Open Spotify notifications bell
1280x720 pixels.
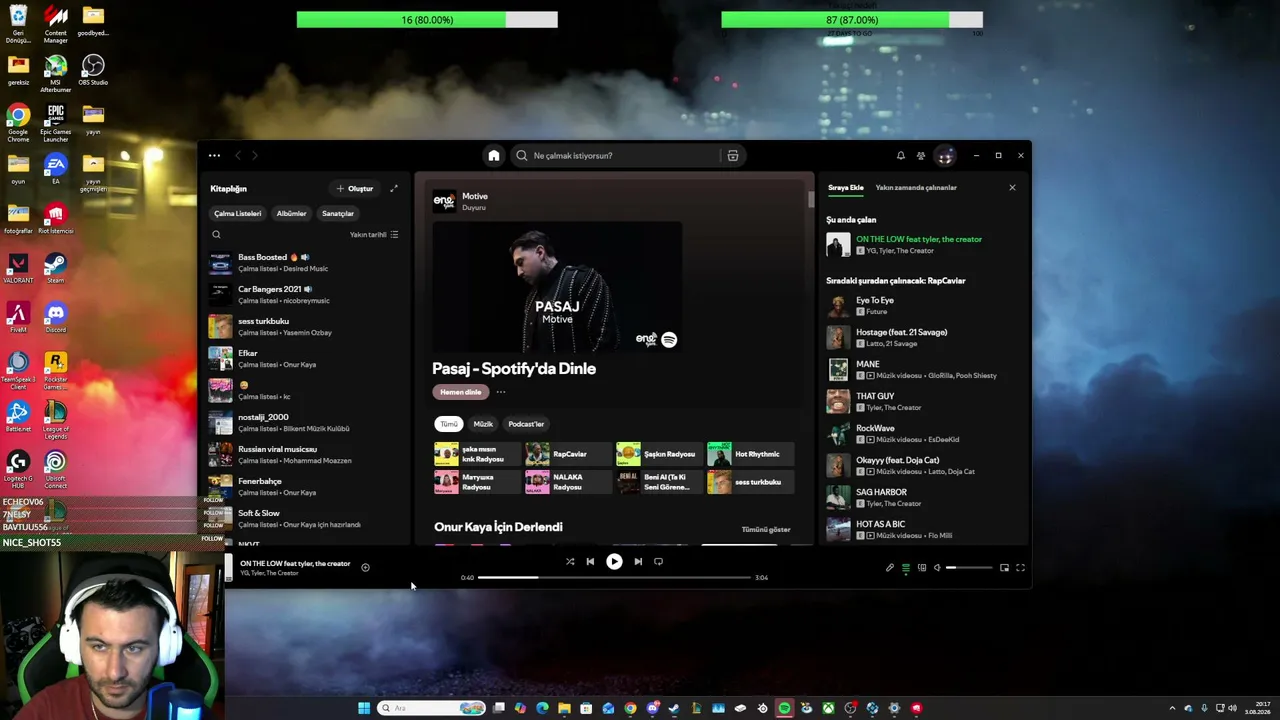900,155
